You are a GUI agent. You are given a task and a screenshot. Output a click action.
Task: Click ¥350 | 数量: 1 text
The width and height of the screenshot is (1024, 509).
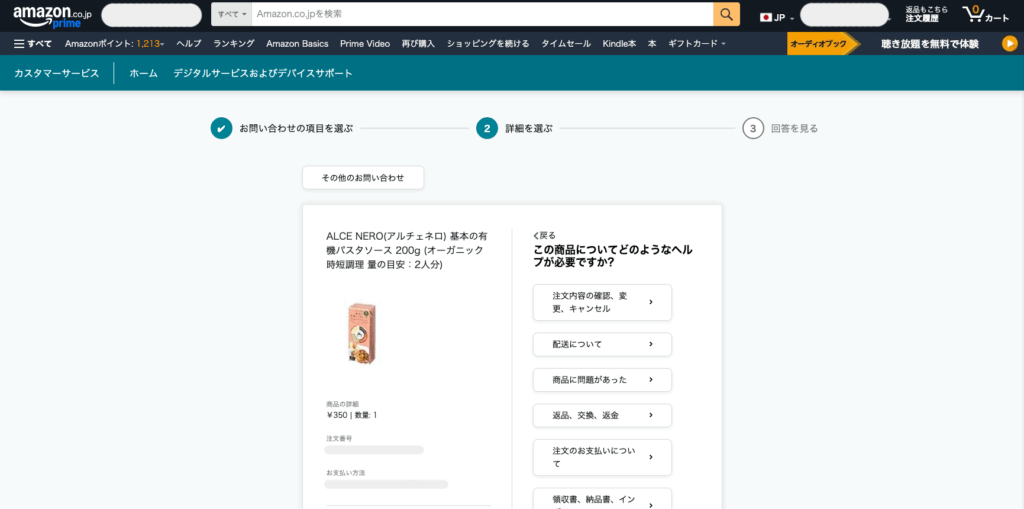click(351, 415)
